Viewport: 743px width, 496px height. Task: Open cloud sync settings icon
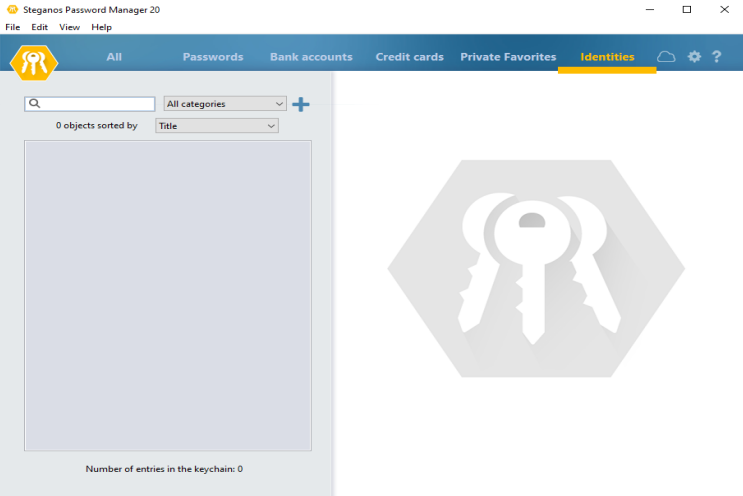666,57
